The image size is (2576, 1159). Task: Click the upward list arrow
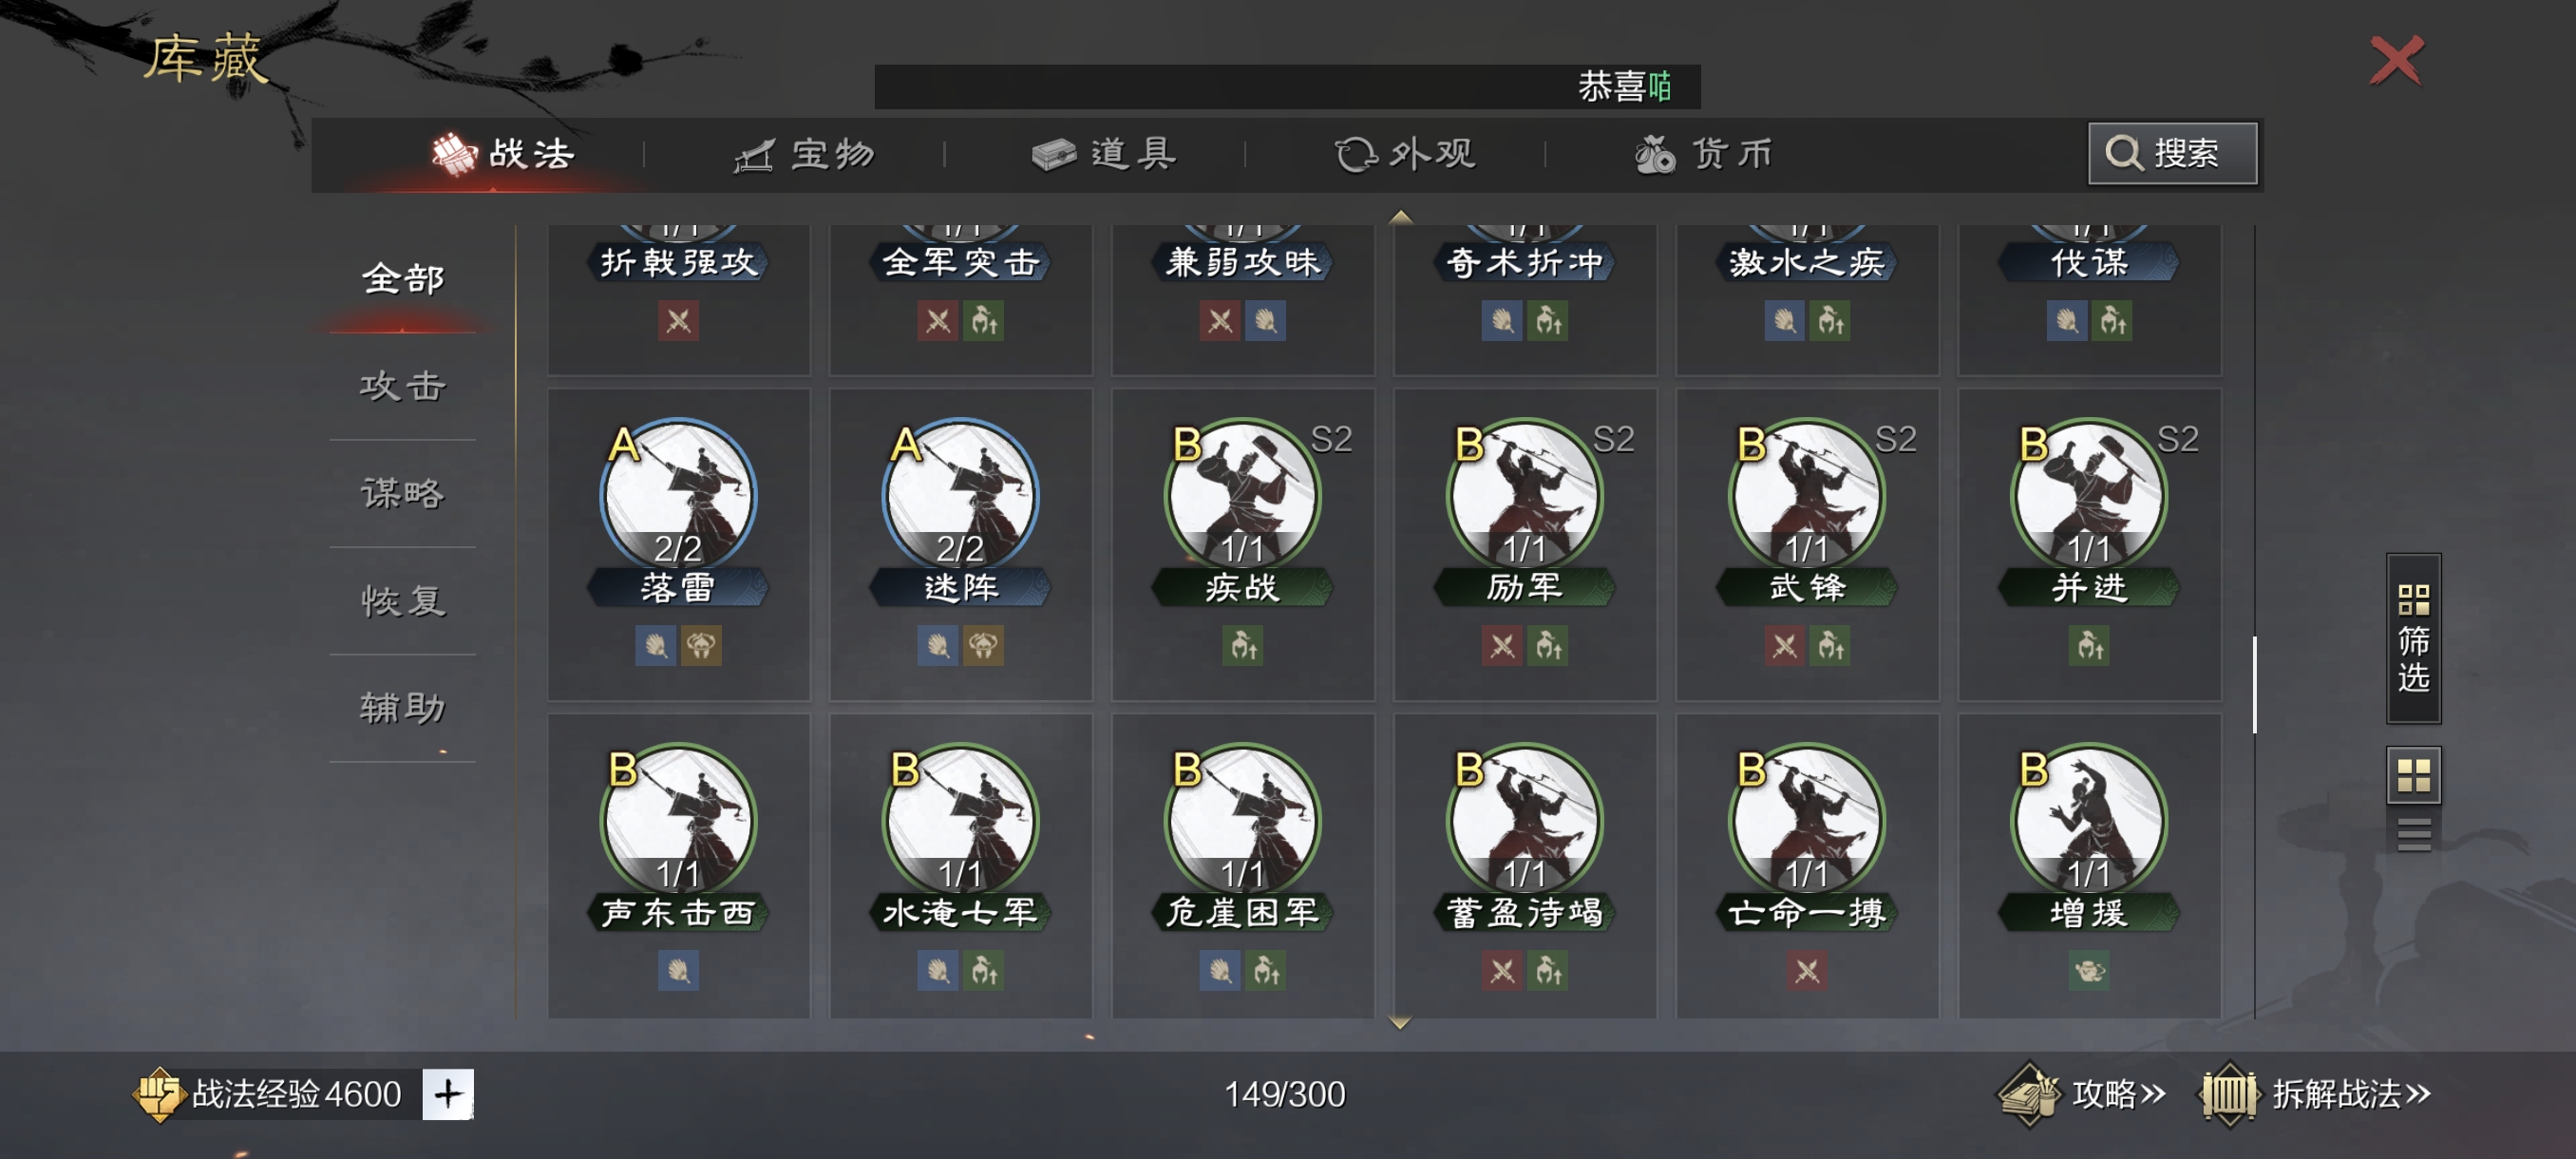click(x=1400, y=216)
